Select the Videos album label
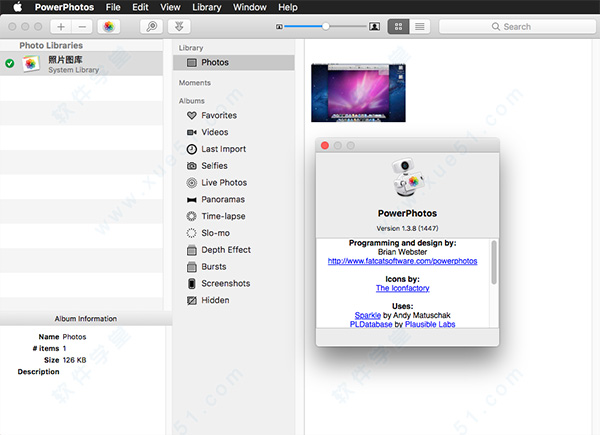 (215, 132)
